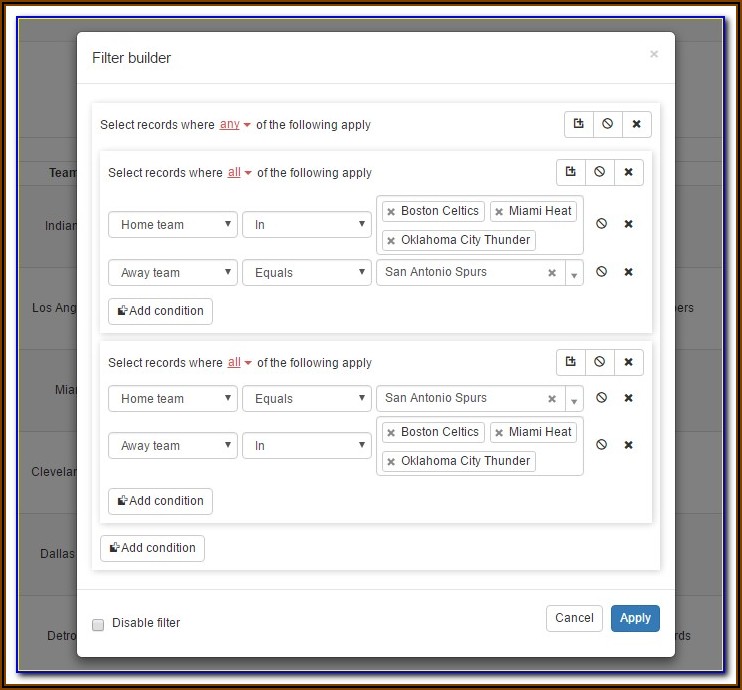
Task: Delete the first group's Home team condition
Action: [x=629, y=224]
